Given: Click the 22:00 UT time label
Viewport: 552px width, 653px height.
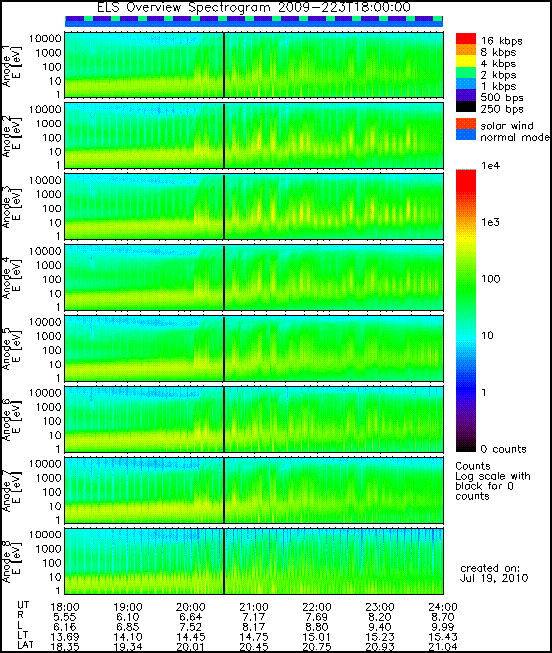Looking at the screenshot, I should point(317,607).
